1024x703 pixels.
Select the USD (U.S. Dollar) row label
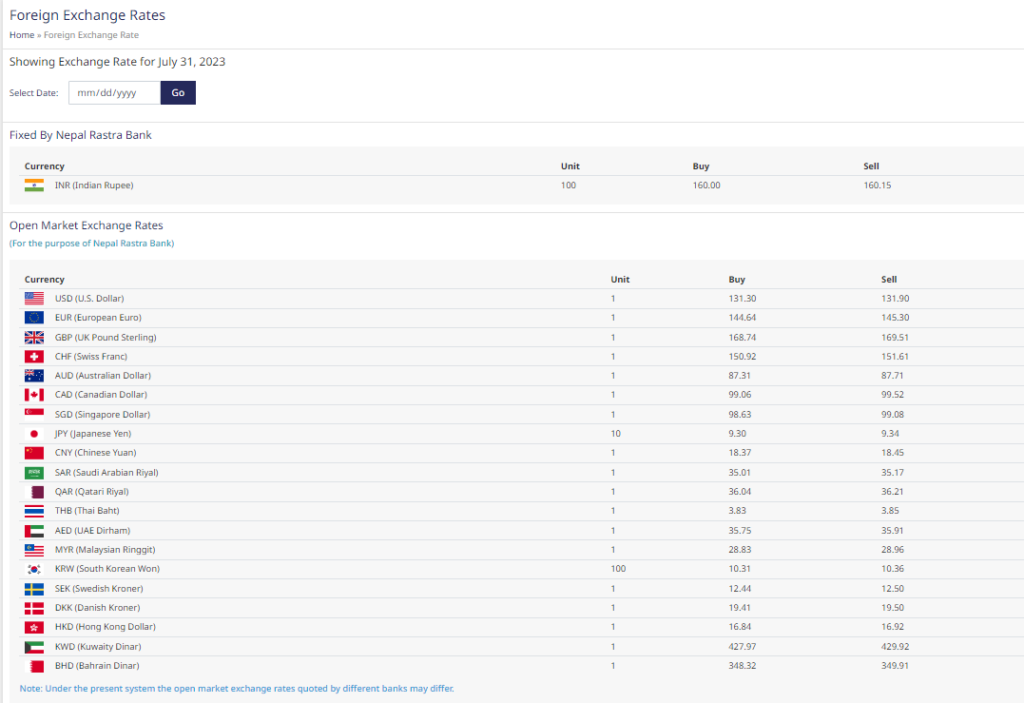89,299
